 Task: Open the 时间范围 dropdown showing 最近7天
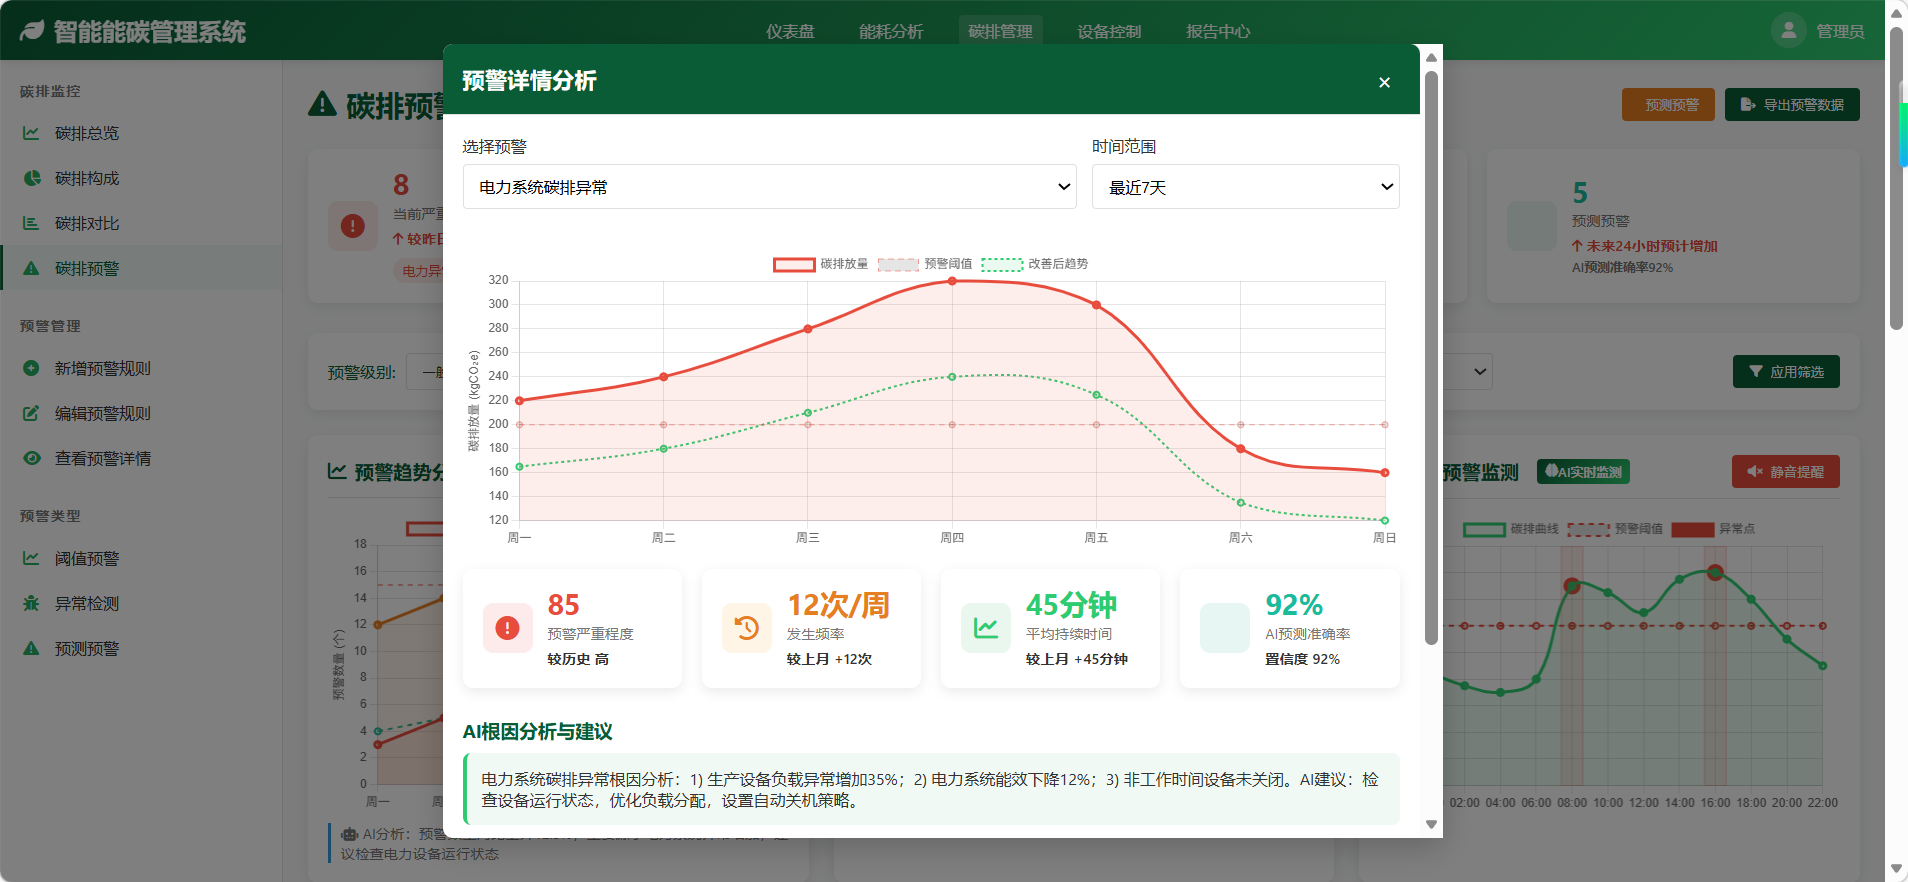pyautogui.click(x=1245, y=187)
